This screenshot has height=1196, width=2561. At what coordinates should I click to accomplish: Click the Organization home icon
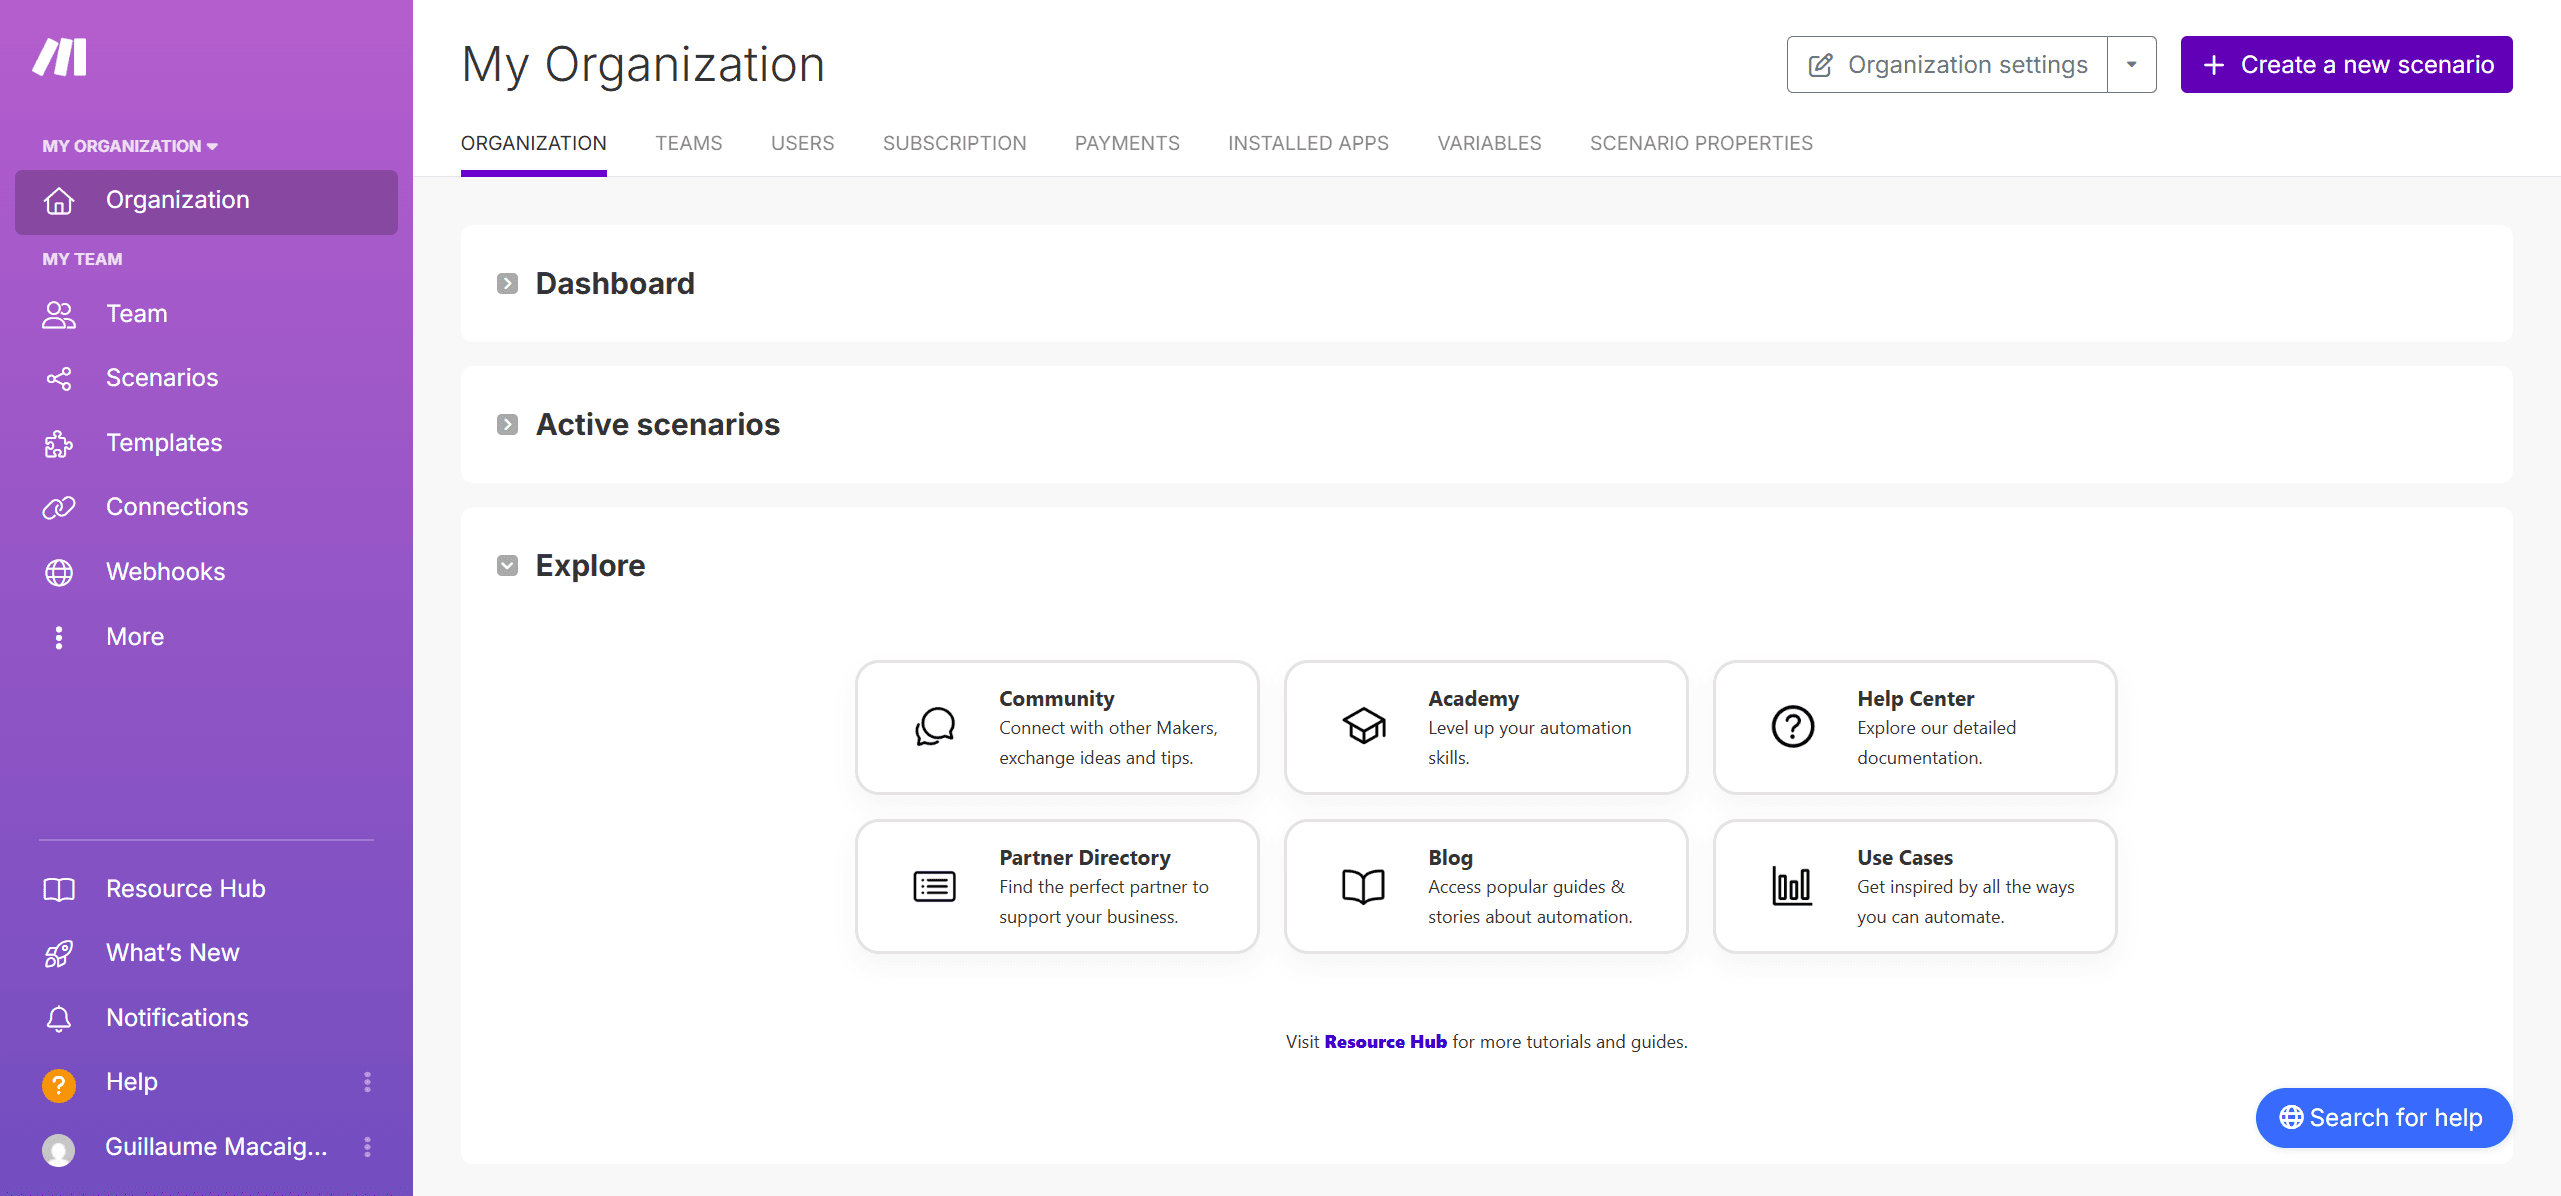click(x=59, y=201)
